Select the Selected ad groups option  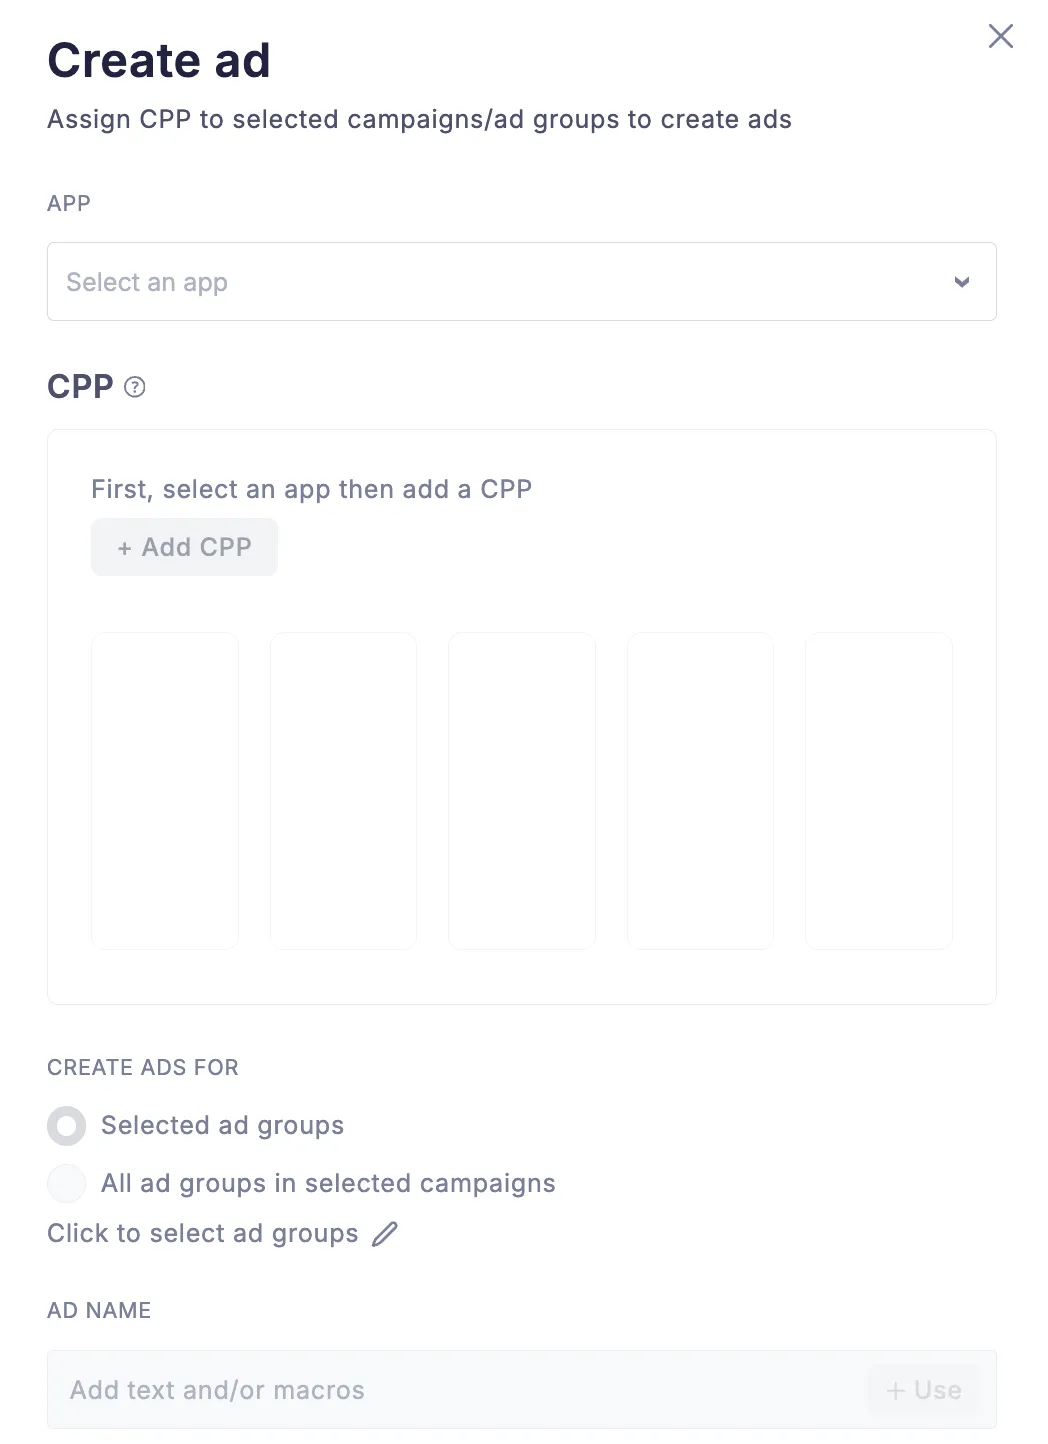(66, 1125)
